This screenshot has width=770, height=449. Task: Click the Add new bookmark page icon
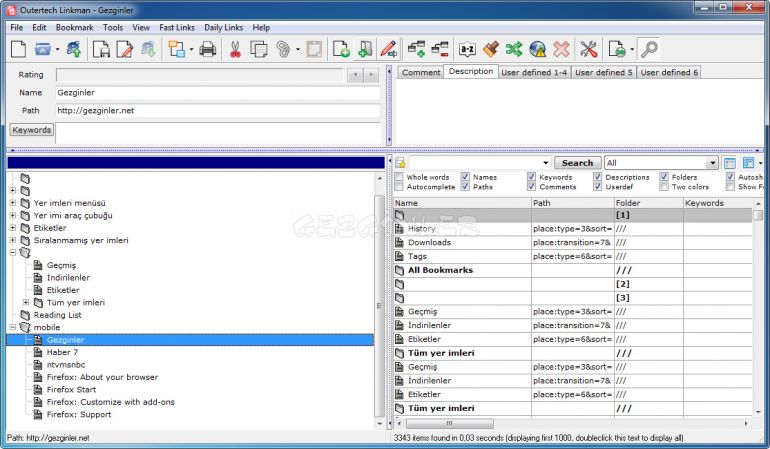341,49
